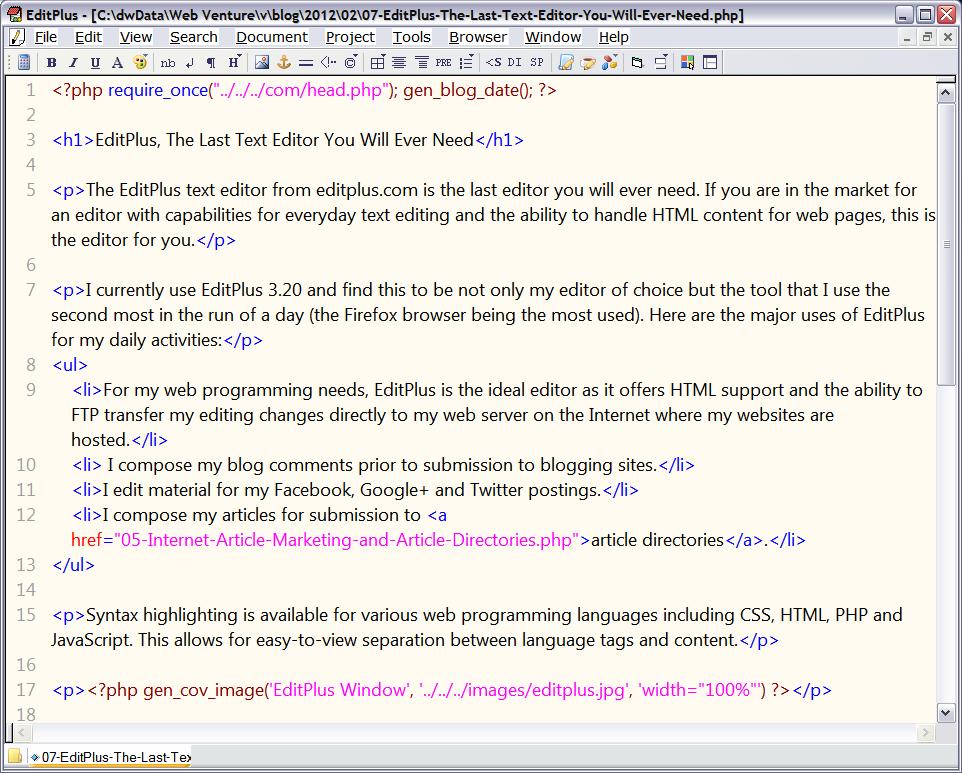This screenshot has width=962, height=773.
Task: Insert a line break tag icon
Action: coord(190,63)
